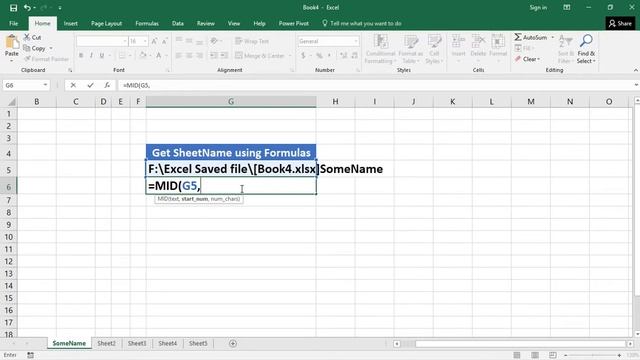Open the Review tab

click(206, 24)
